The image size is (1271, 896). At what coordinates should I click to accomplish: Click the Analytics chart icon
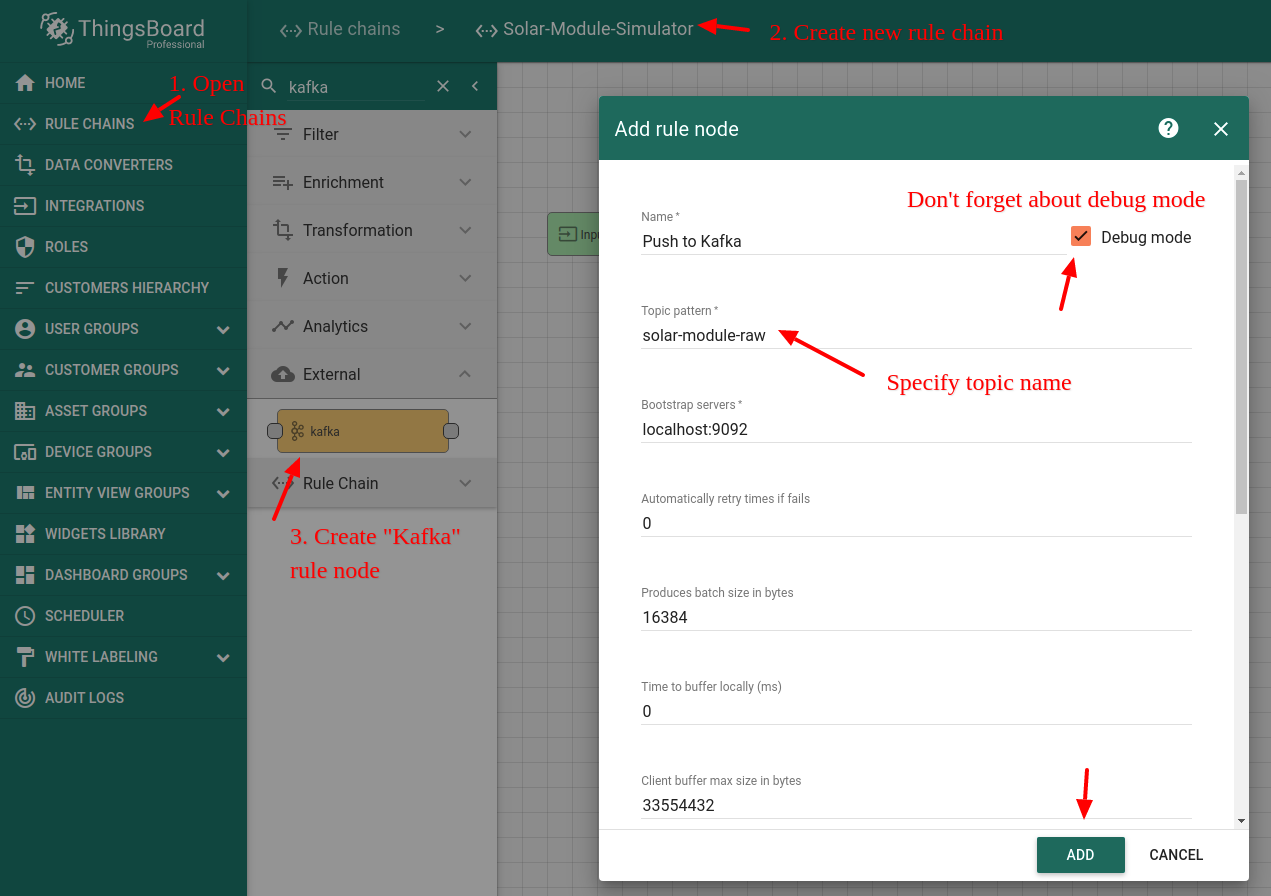(x=284, y=326)
